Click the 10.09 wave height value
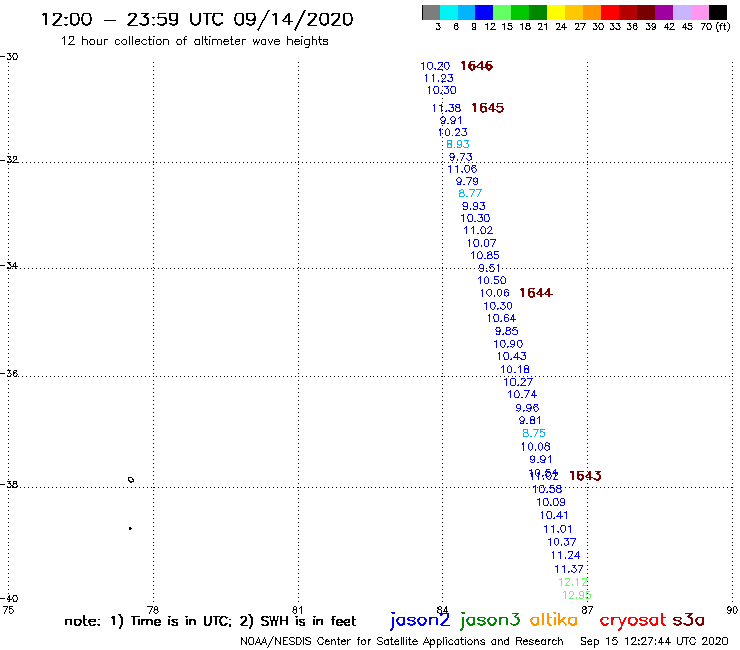The image size is (740, 650). click(551, 503)
